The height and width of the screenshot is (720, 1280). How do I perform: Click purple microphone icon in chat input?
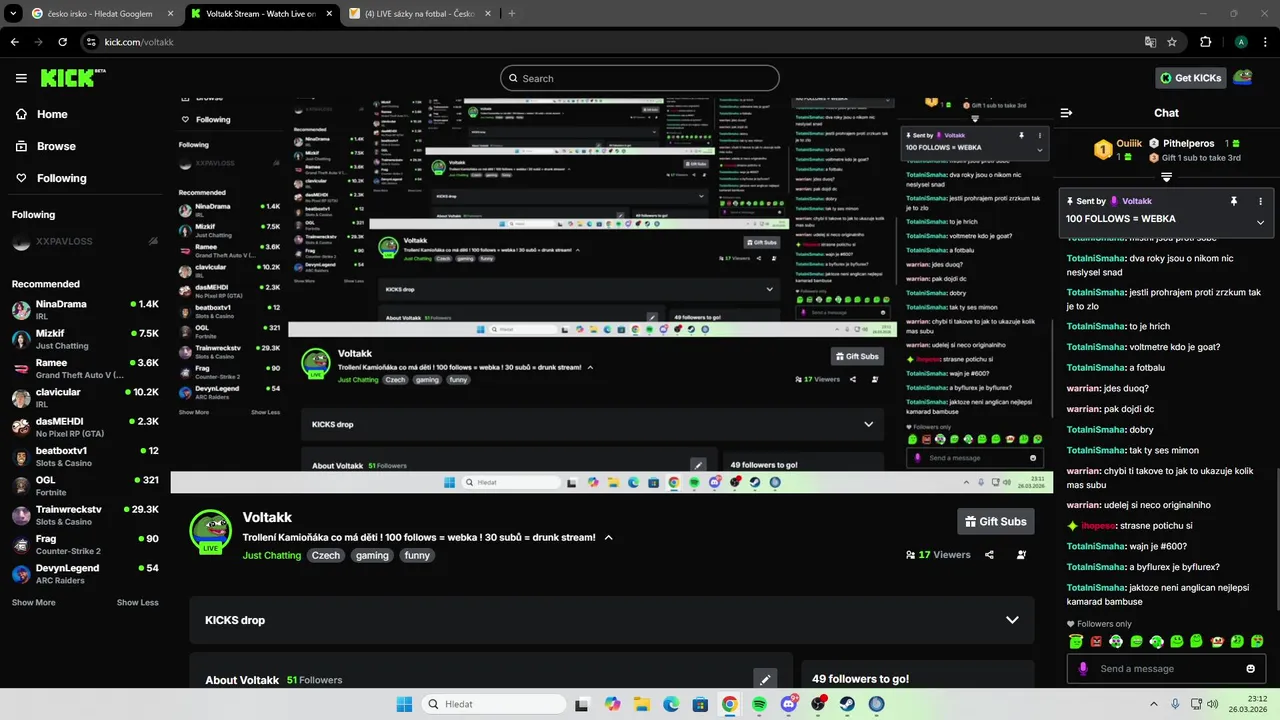click(x=1082, y=669)
